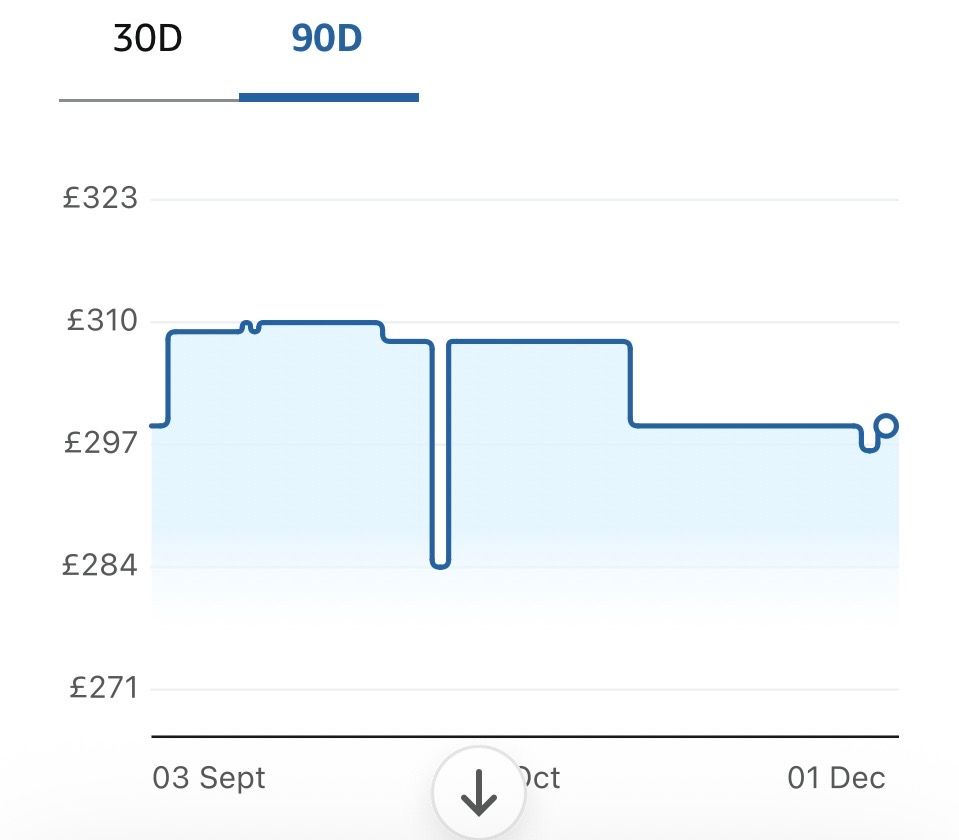Image resolution: width=959 pixels, height=840 pixels.
Task: Click the £284 y-axis label
Action: 100,566
